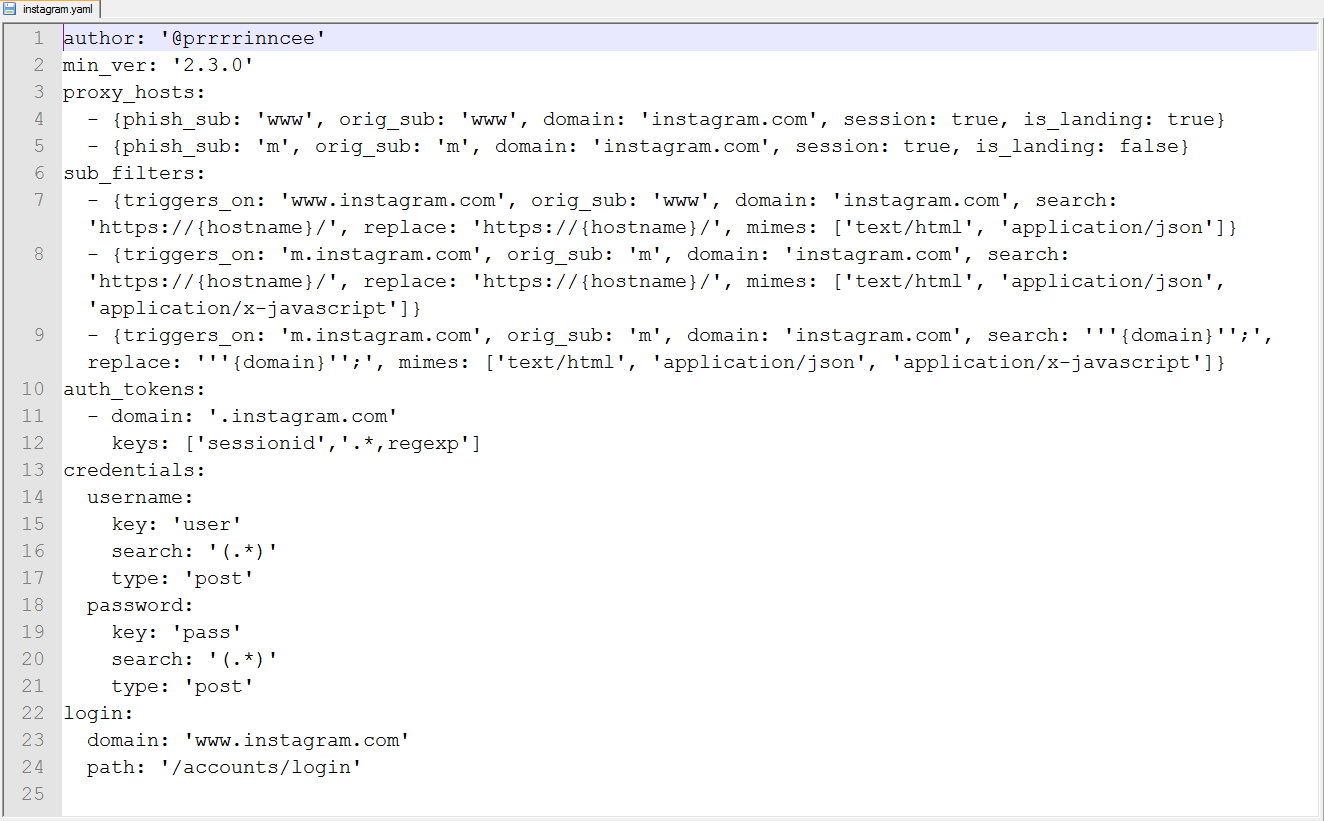Place cursor on min_ver: '2.3.0' line
1324x821 pixels.
(158, 65)
